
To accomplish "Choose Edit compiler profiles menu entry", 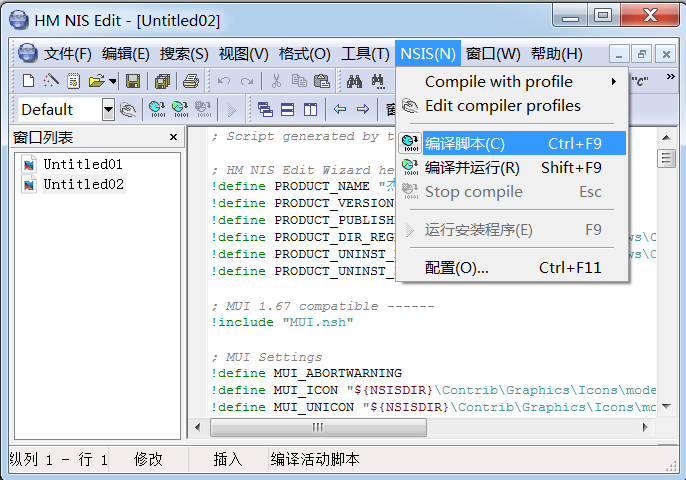I will (513, 106).
